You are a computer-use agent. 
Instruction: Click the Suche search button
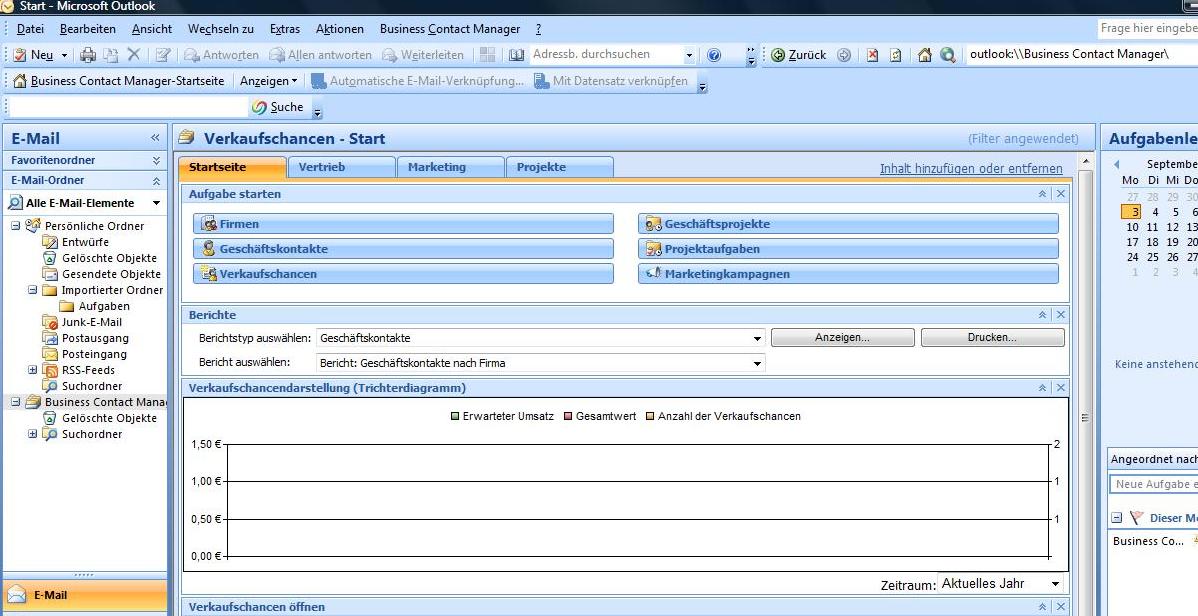click(x=278, y=107)
